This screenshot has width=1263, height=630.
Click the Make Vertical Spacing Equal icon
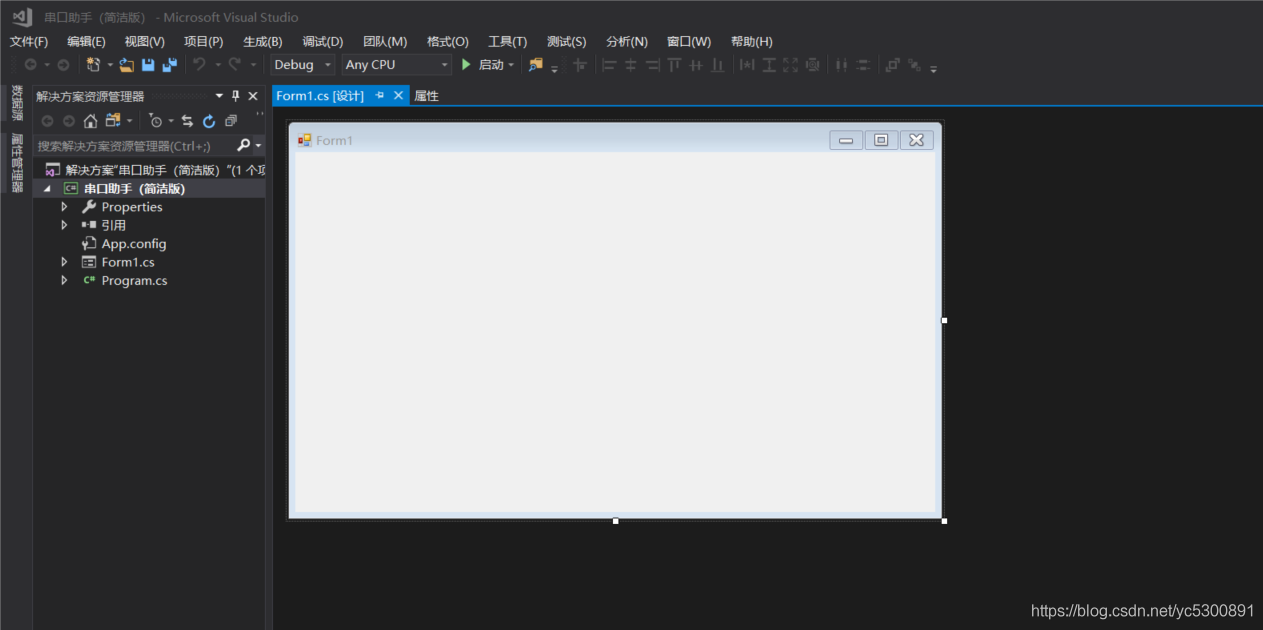[863, 65]
